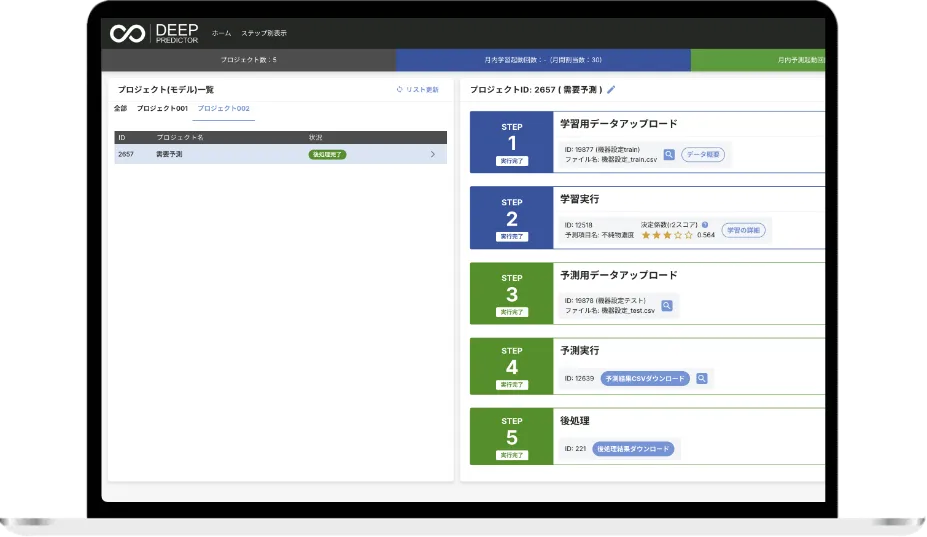Open the データ概要 button
Image resolution: width=927 pixels, height=537 pixels.
(703, 154)
